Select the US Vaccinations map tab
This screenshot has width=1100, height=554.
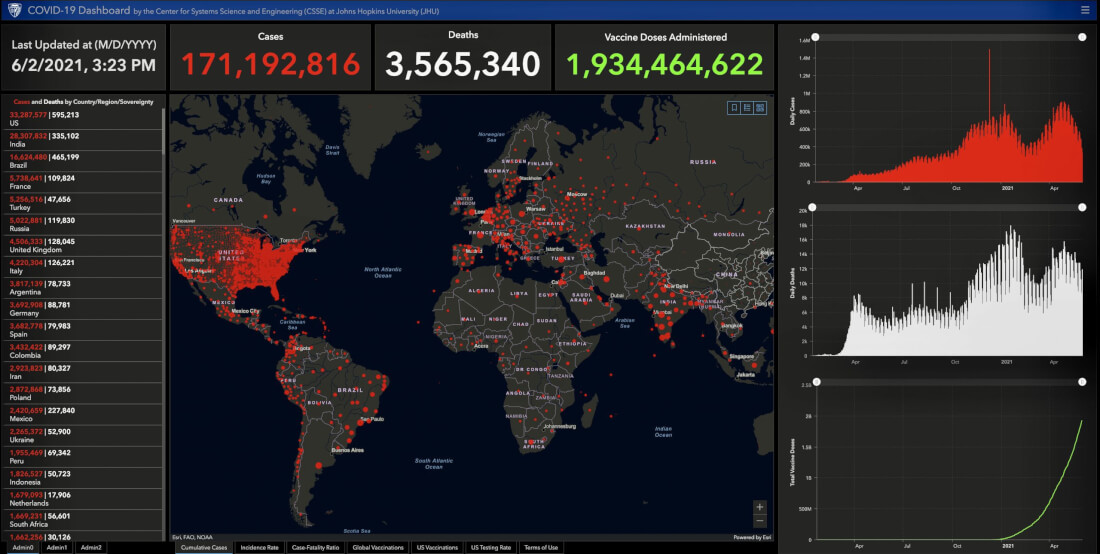click(437, 547)
